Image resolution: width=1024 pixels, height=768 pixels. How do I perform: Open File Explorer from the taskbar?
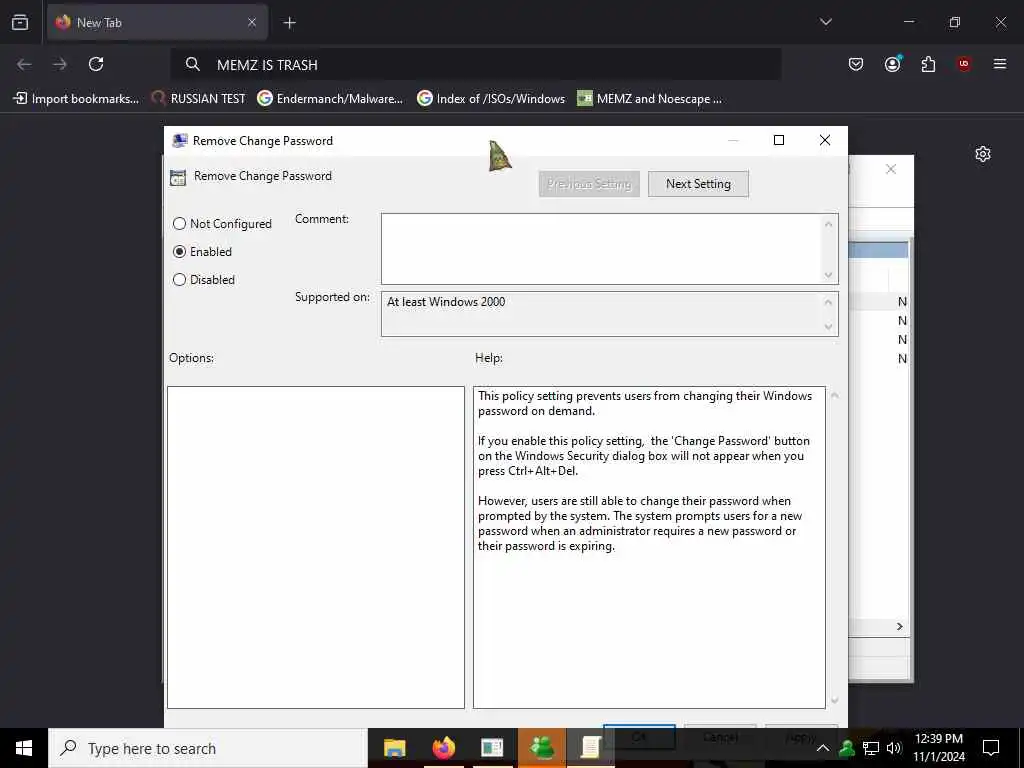394,748
